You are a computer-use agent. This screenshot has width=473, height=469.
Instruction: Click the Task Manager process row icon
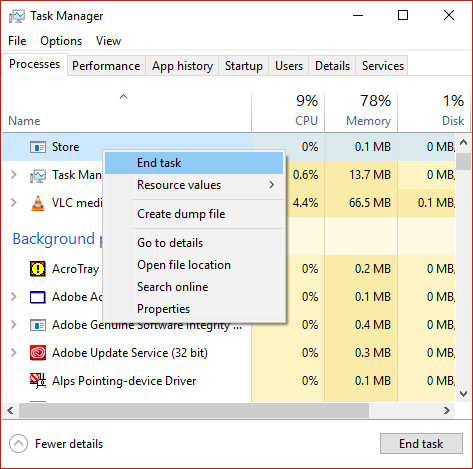(x=38, y=175)
